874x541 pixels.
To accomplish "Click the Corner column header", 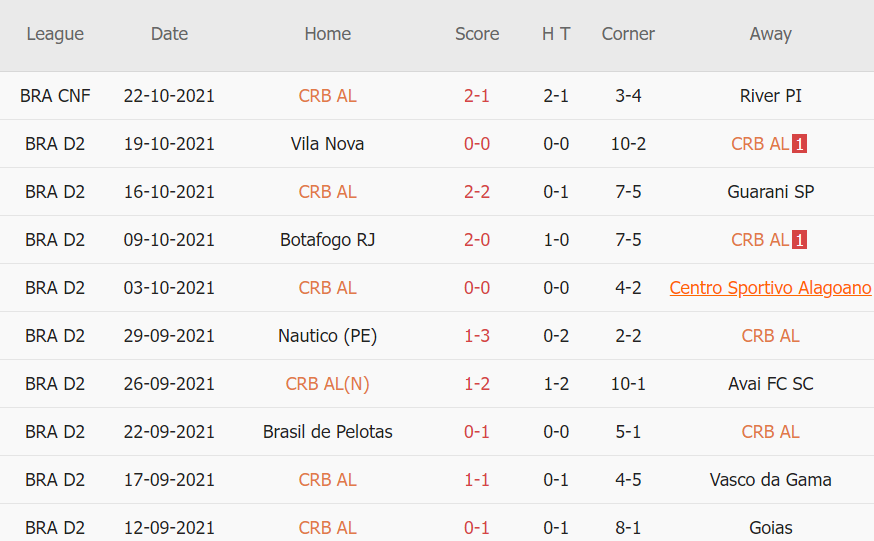I will tap(628, 34).
